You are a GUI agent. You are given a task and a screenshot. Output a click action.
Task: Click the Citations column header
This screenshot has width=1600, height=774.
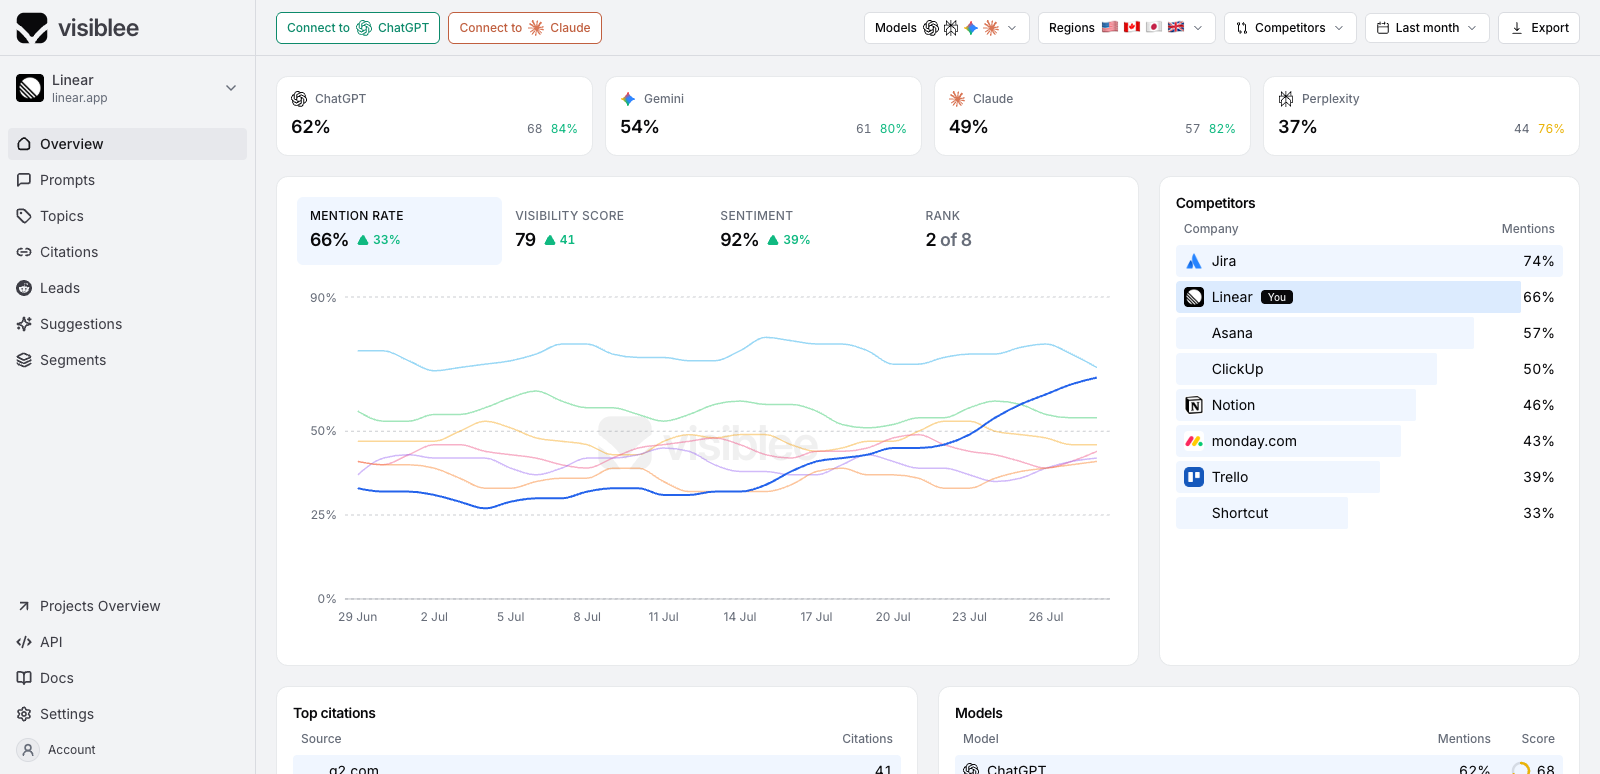tap(867, 739)
